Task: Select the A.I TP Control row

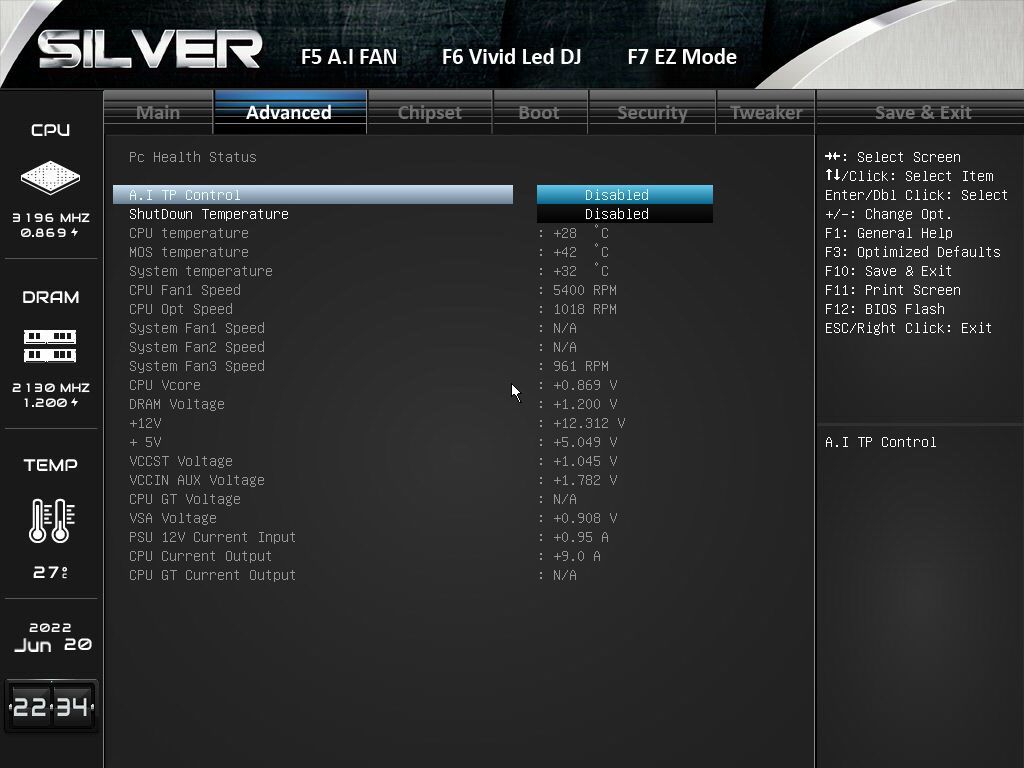Action: (313, 195)
